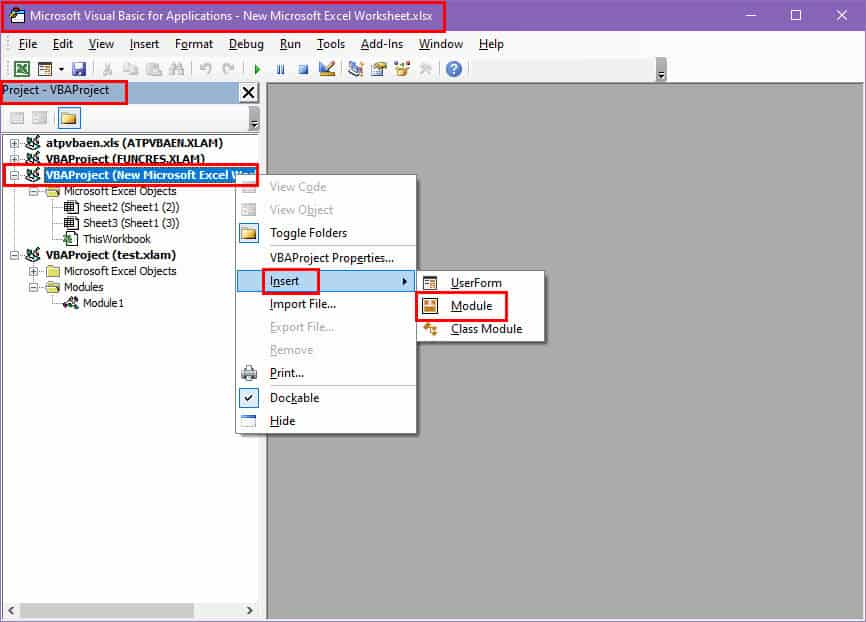Collapse the Modules folder under VBAProject (test.xlam)

point(34,287)
